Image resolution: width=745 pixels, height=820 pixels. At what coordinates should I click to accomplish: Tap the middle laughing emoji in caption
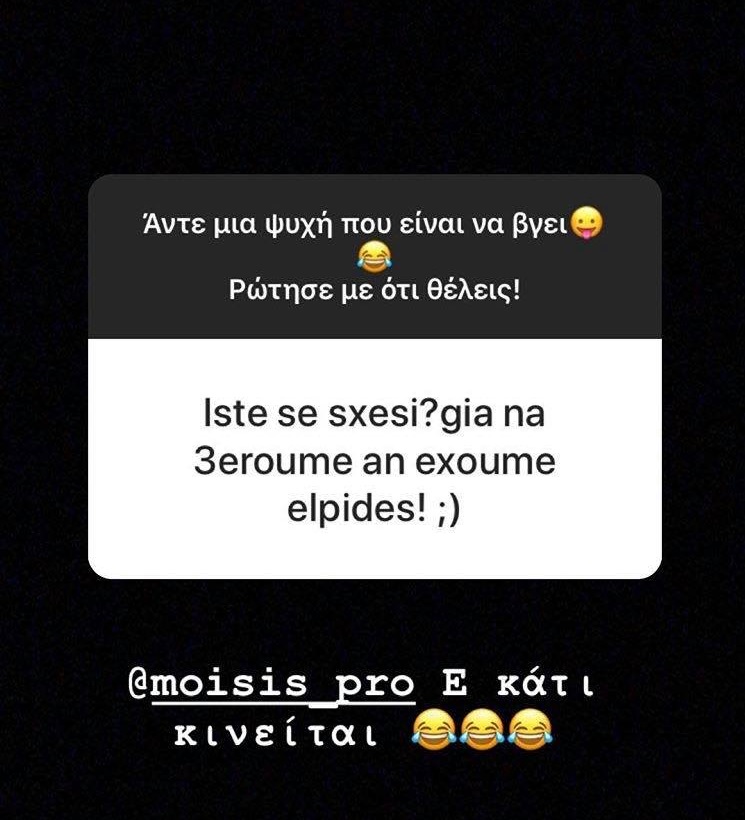tap(481, 729)
